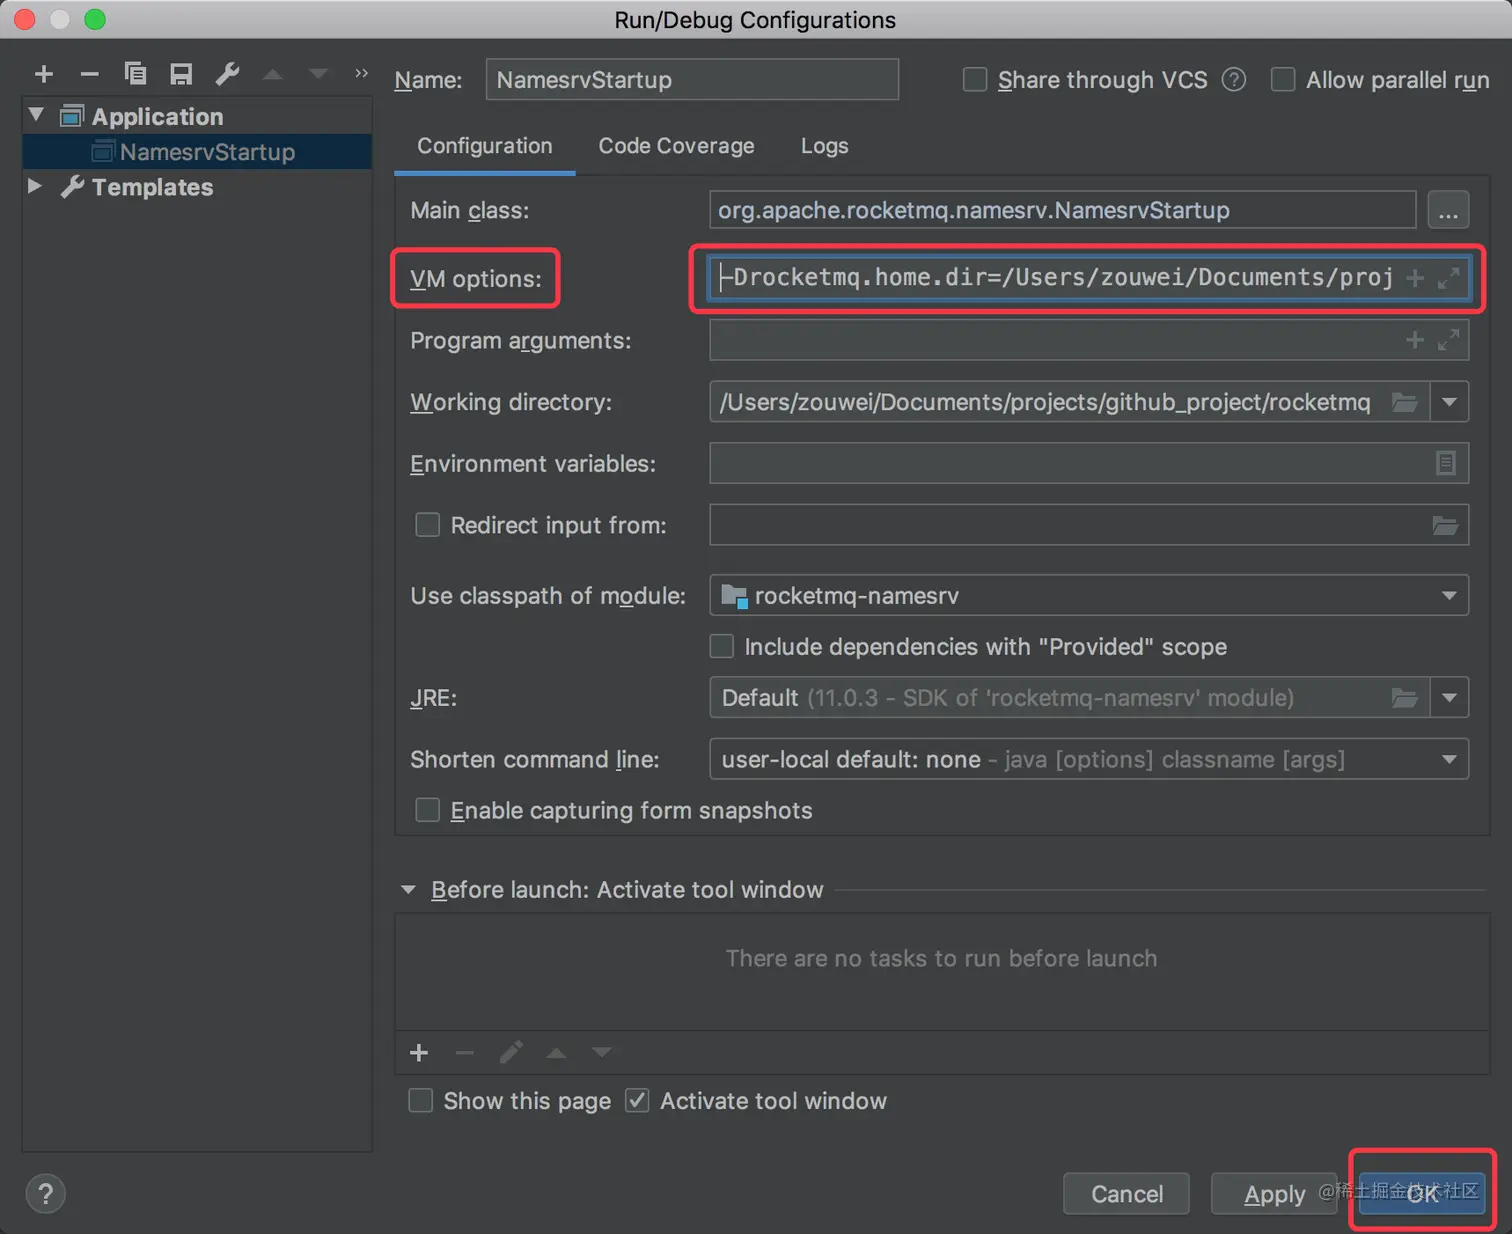
Task: Close the Run/Debug Configurations window
Action: 26,19
